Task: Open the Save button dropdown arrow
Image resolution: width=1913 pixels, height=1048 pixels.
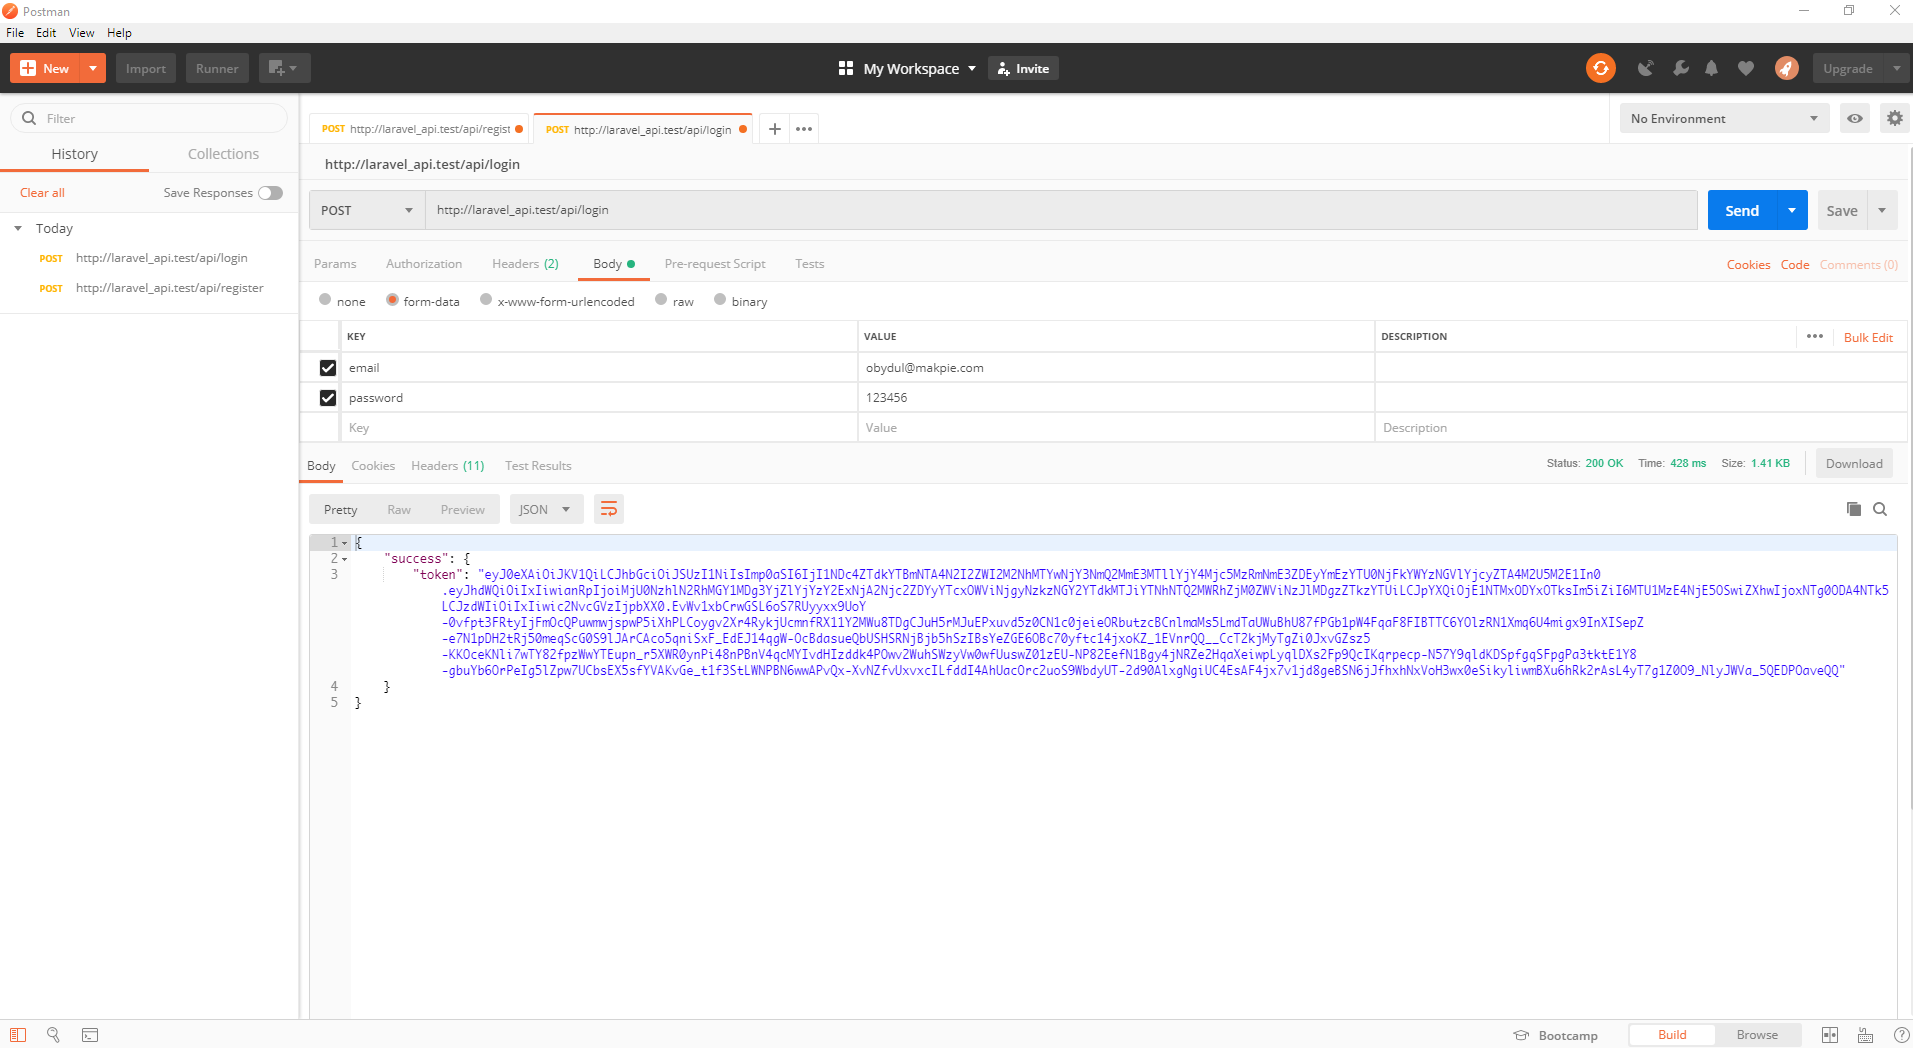Action: [x=1882, y=210]
